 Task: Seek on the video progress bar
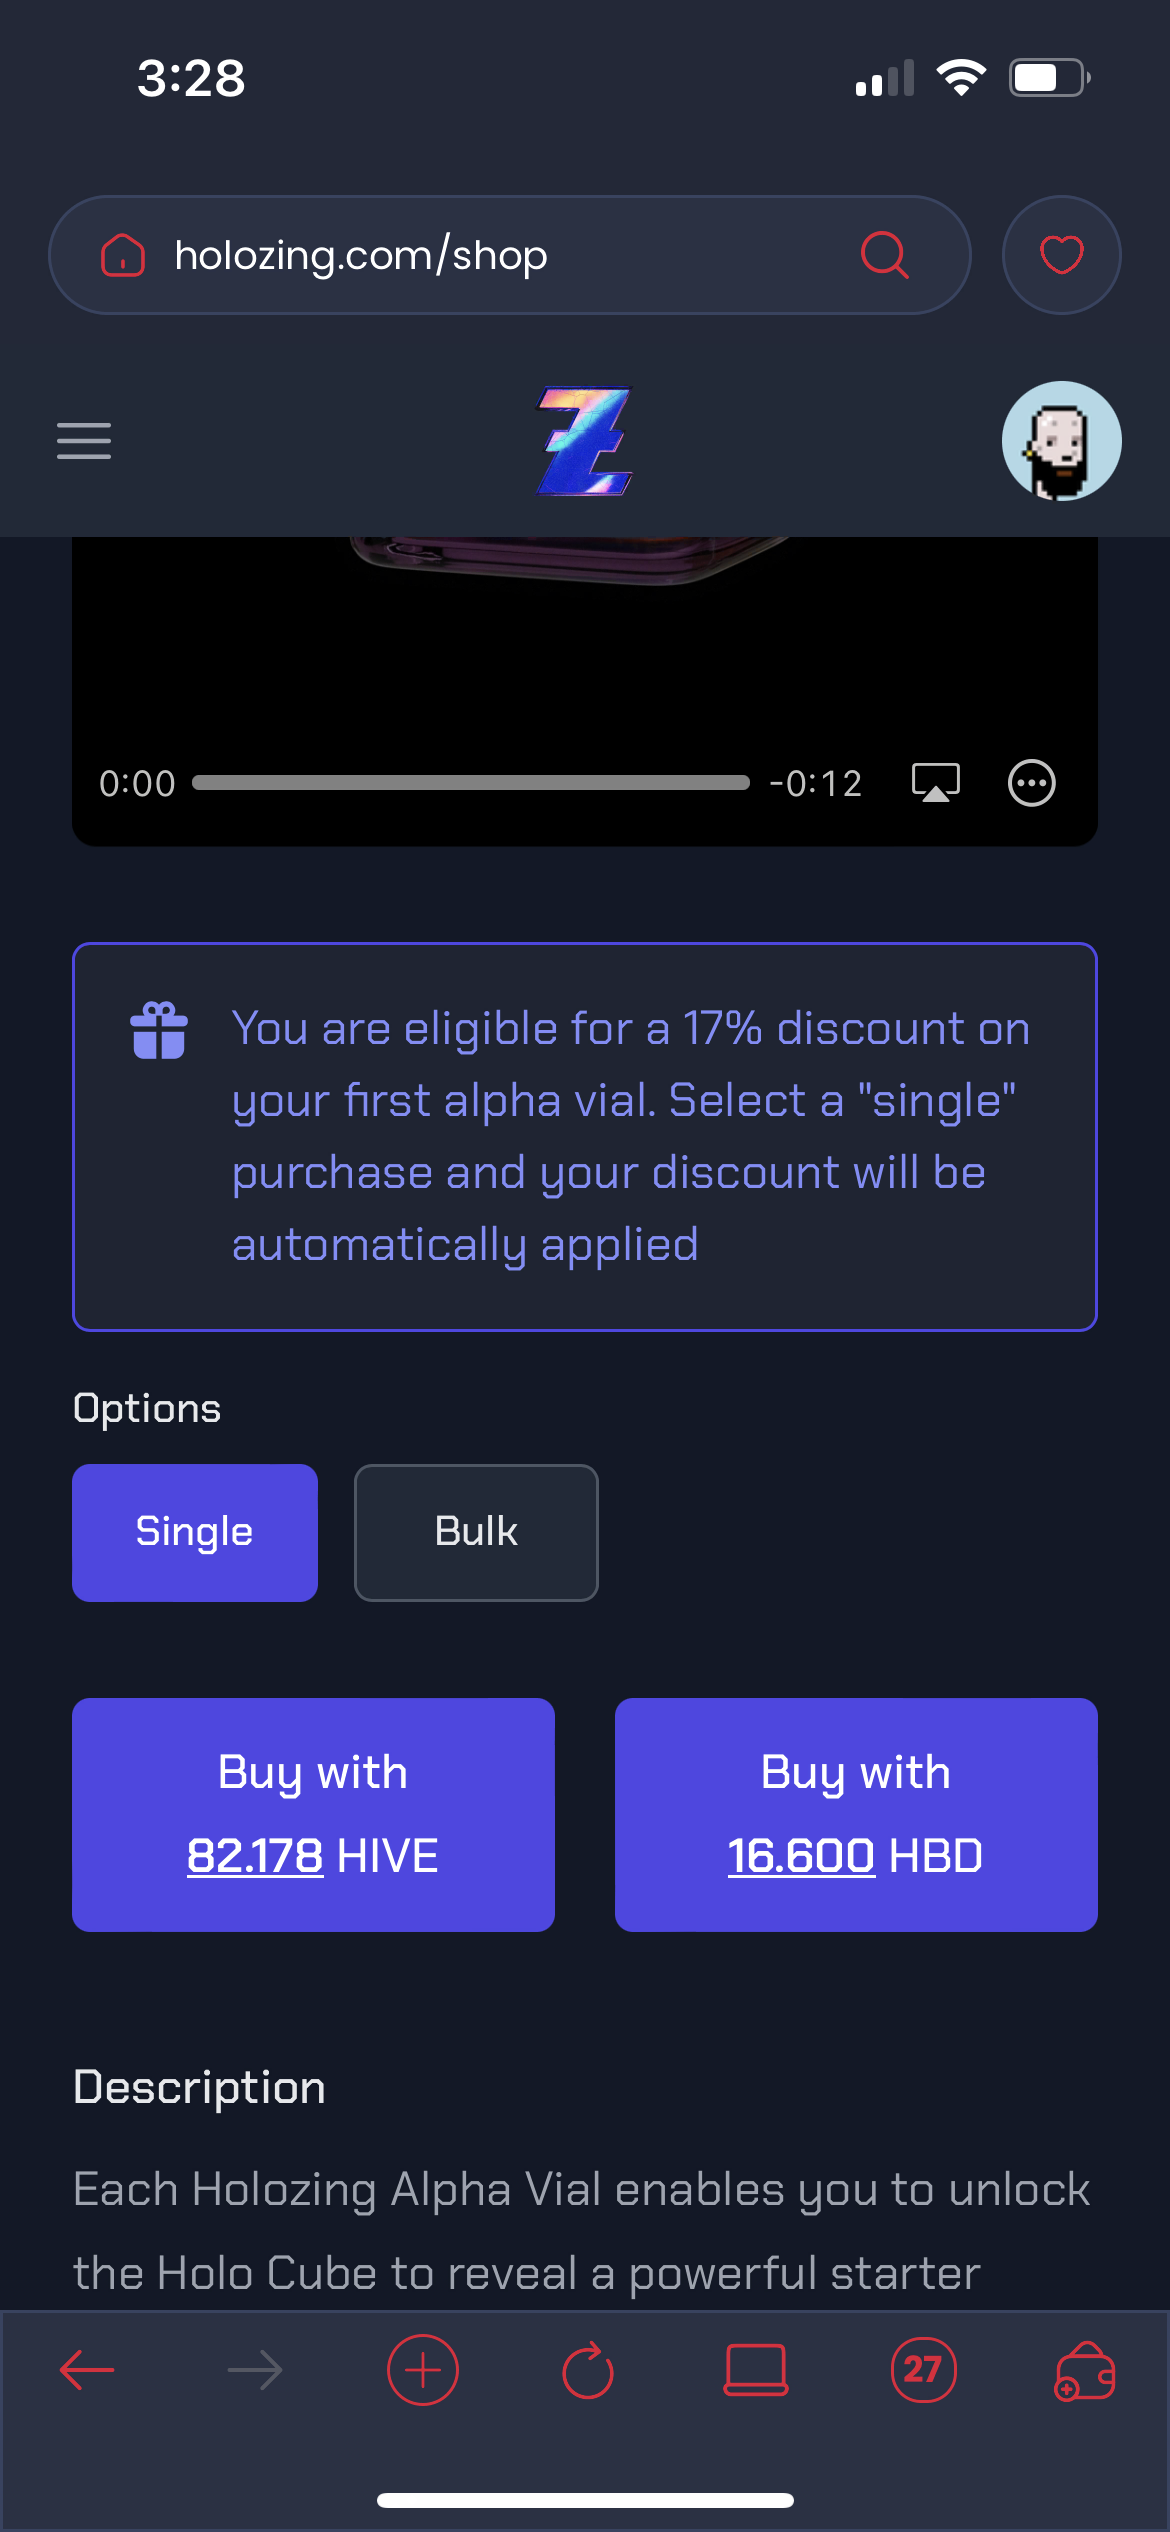471,783
